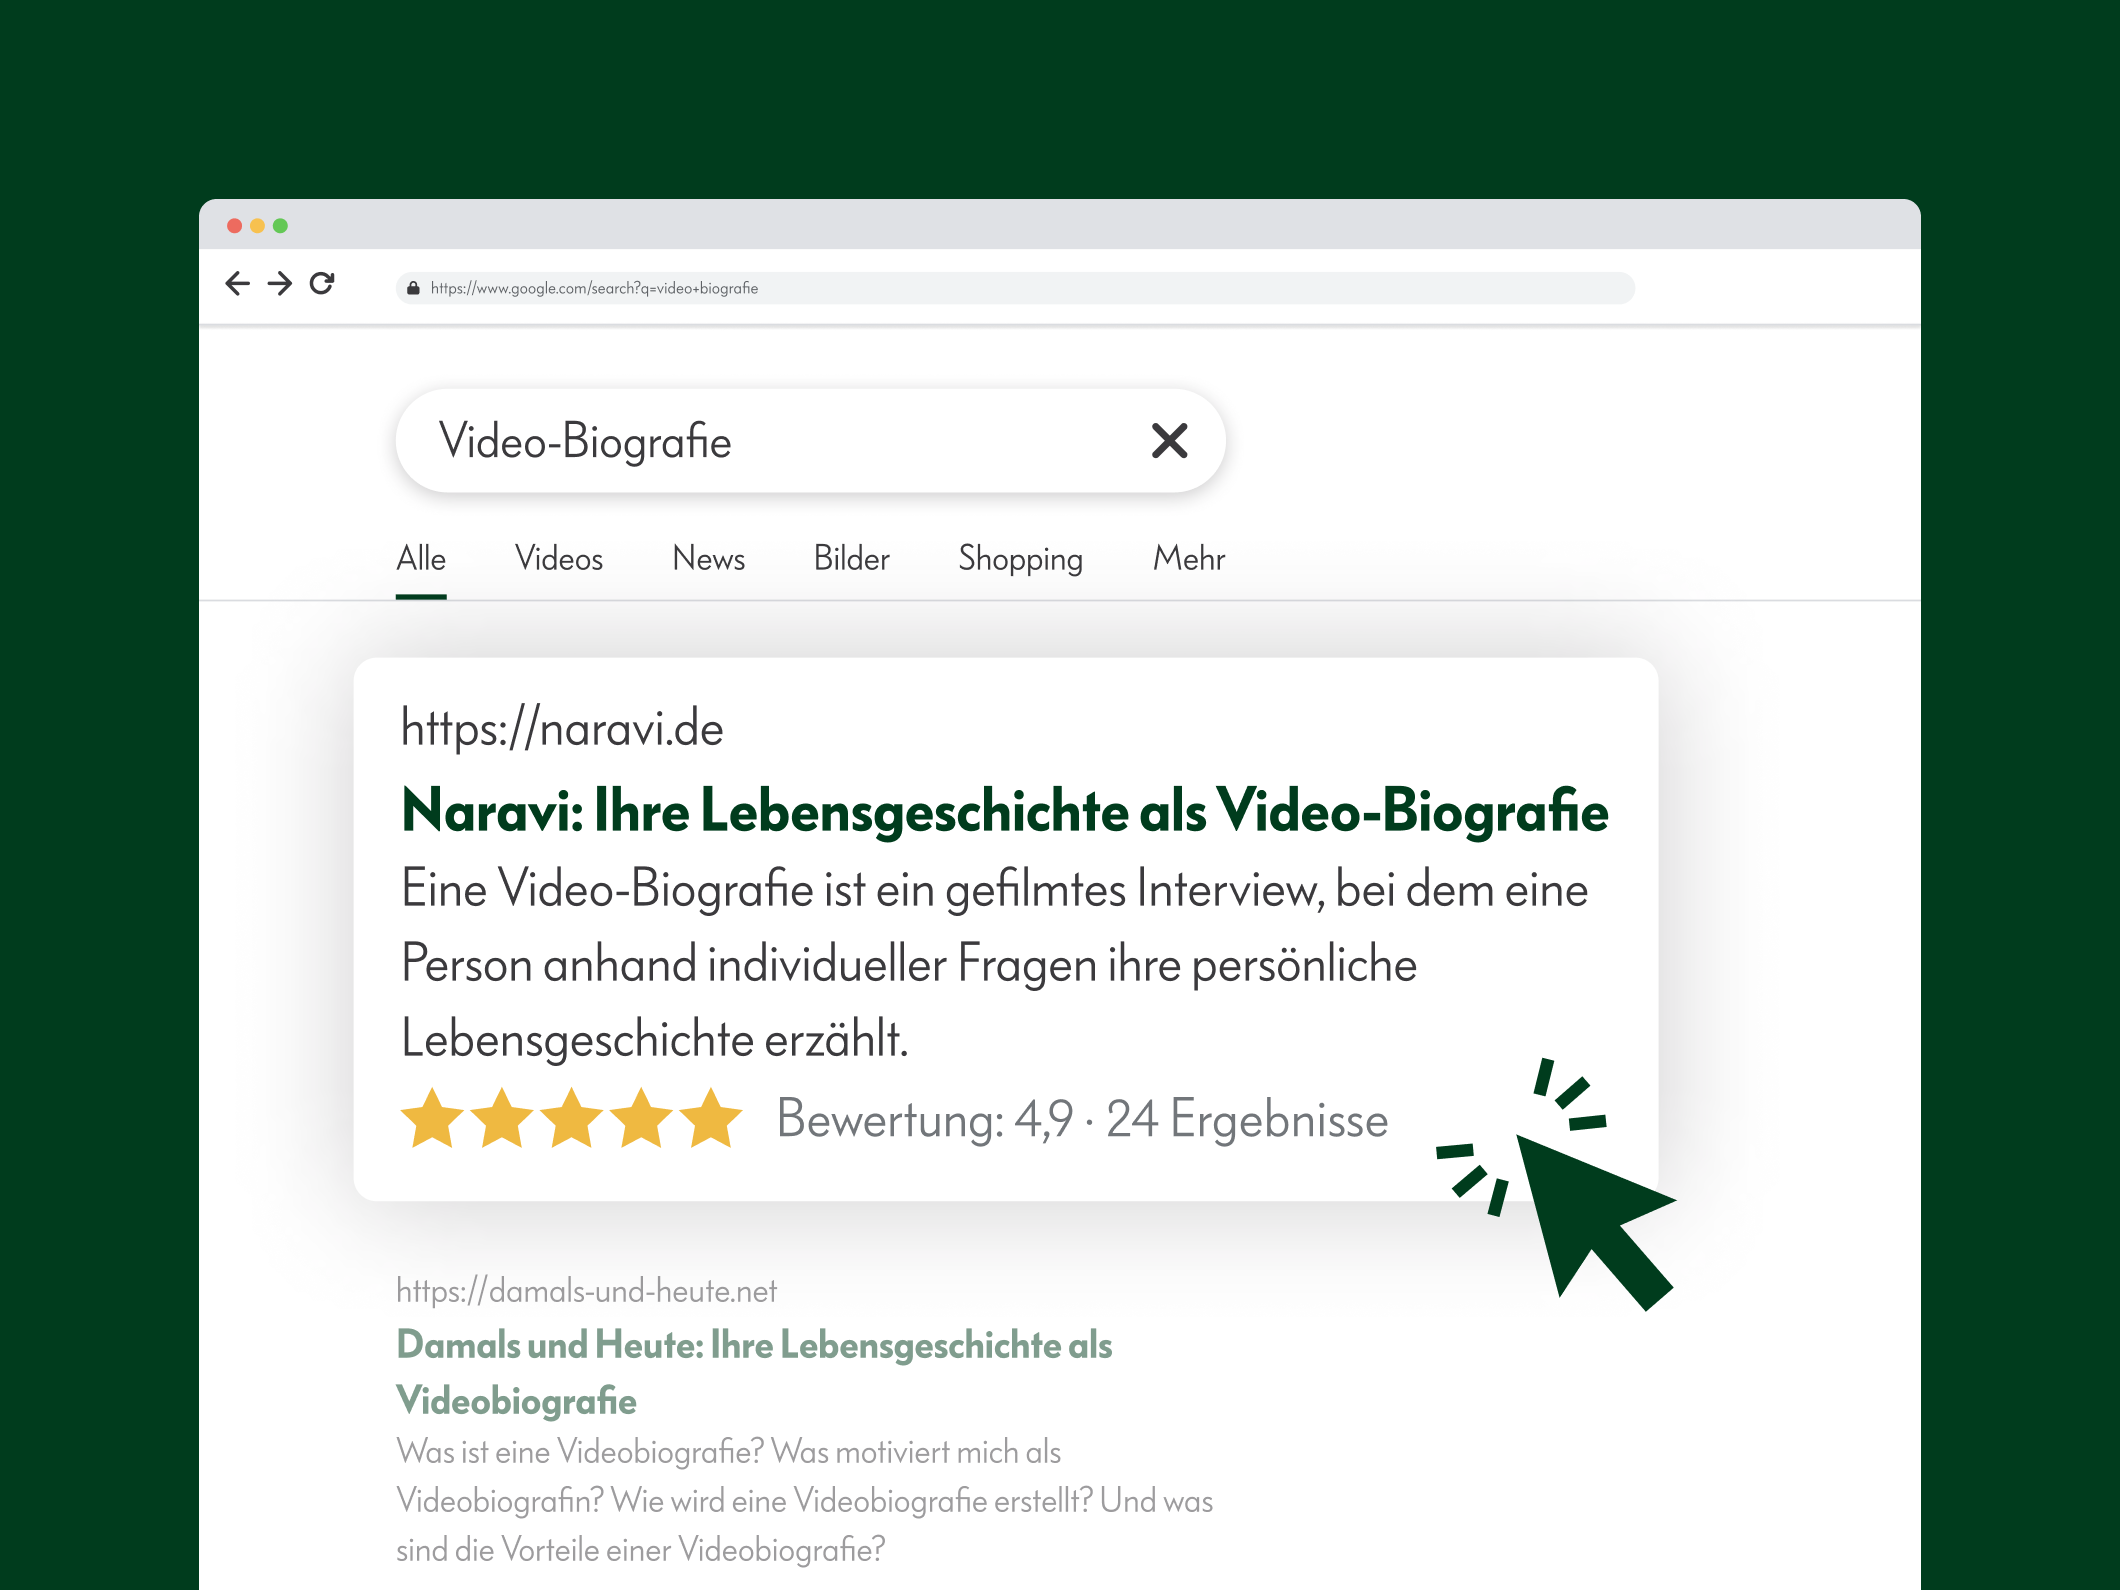
Task: Clear the search with the X icon
Action: 1169,441
